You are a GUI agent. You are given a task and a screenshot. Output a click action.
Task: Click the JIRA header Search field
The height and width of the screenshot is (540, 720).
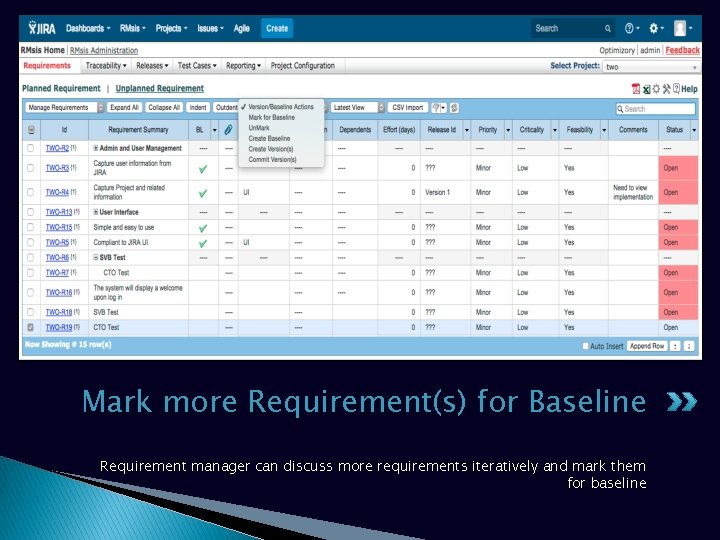[573, 28]
